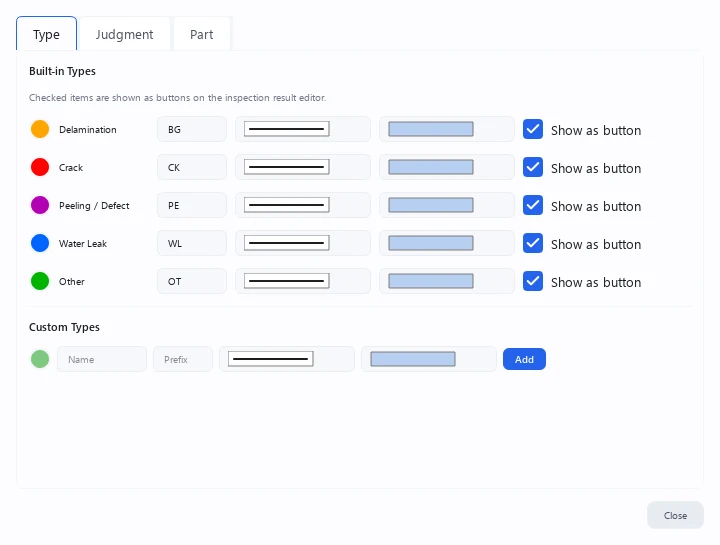720x545 pixels.
Task: Edit the PE prefix field for Peeling / Defect
Action: 192,205
